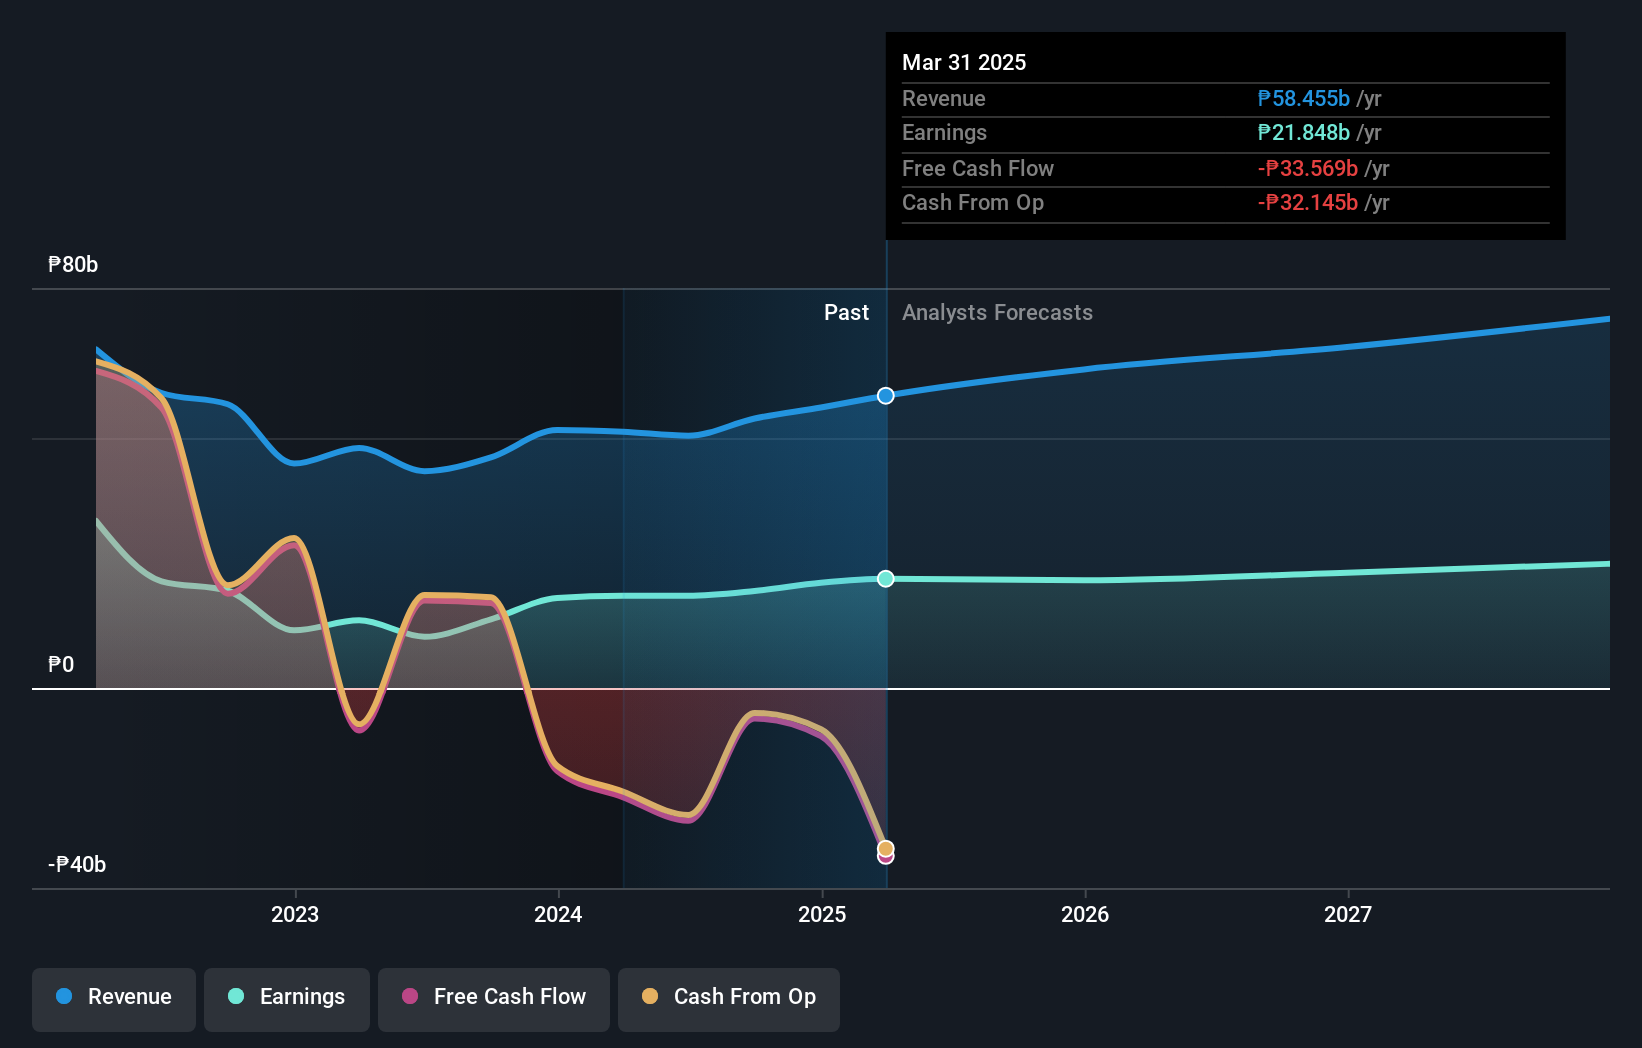
Task: Click the ₱58.455b revenue value in tooltip
Action: (1304, 99)
